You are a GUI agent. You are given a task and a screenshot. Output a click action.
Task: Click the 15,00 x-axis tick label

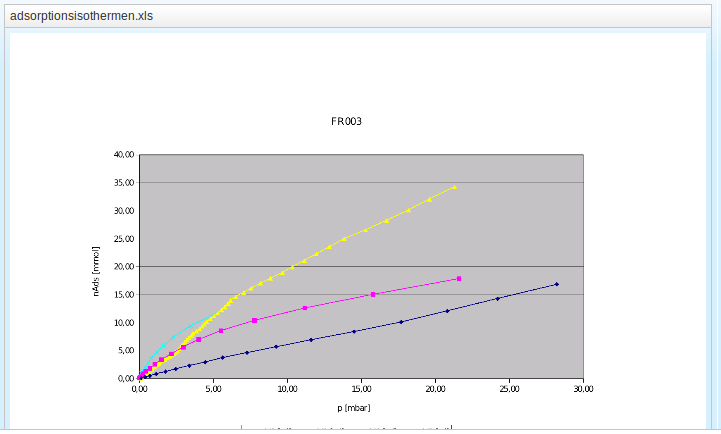(361, 389)
